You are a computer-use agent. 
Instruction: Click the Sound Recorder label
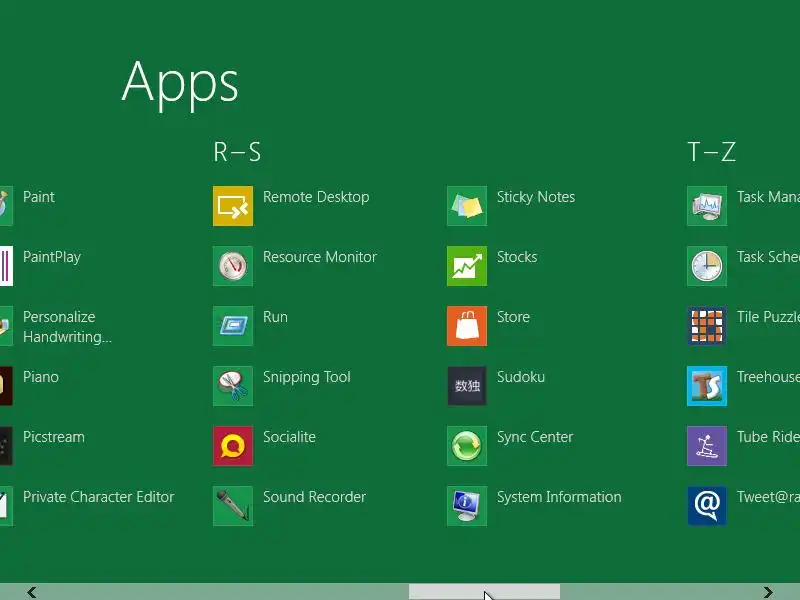click(314, 497)
